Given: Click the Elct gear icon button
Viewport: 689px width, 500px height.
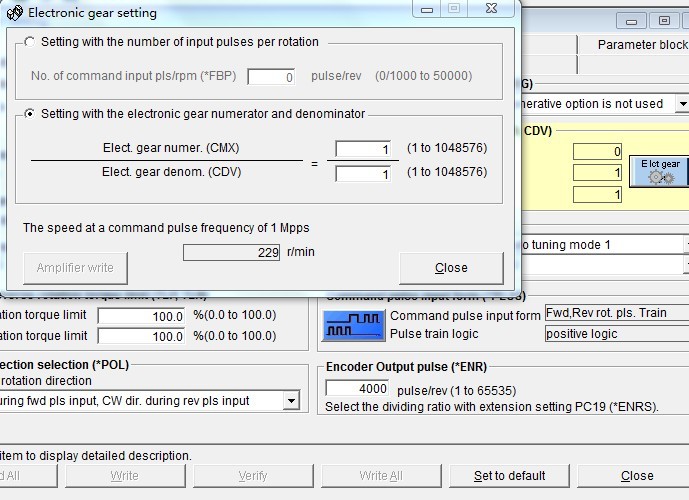Looking at the screenshot, I should pos(659,171).
